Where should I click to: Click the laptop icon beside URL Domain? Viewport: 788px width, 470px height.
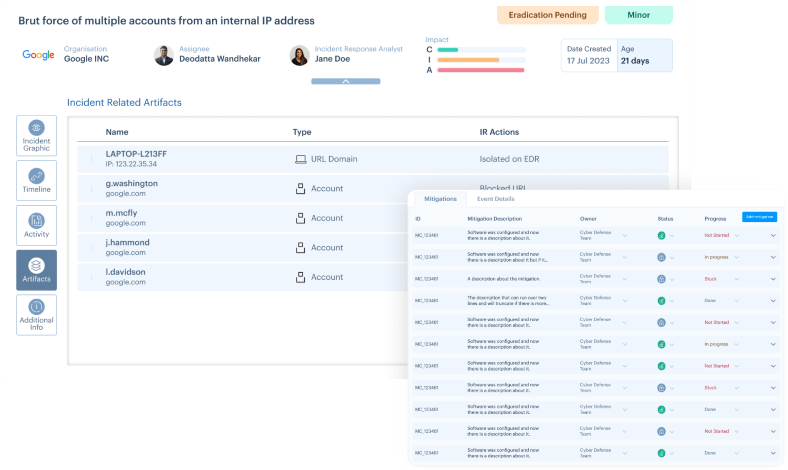[x=300, y=159]
